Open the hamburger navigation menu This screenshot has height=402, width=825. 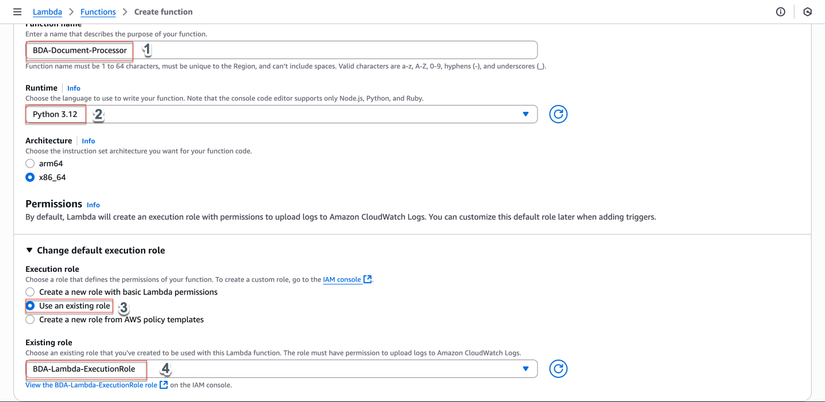(17, 12)
